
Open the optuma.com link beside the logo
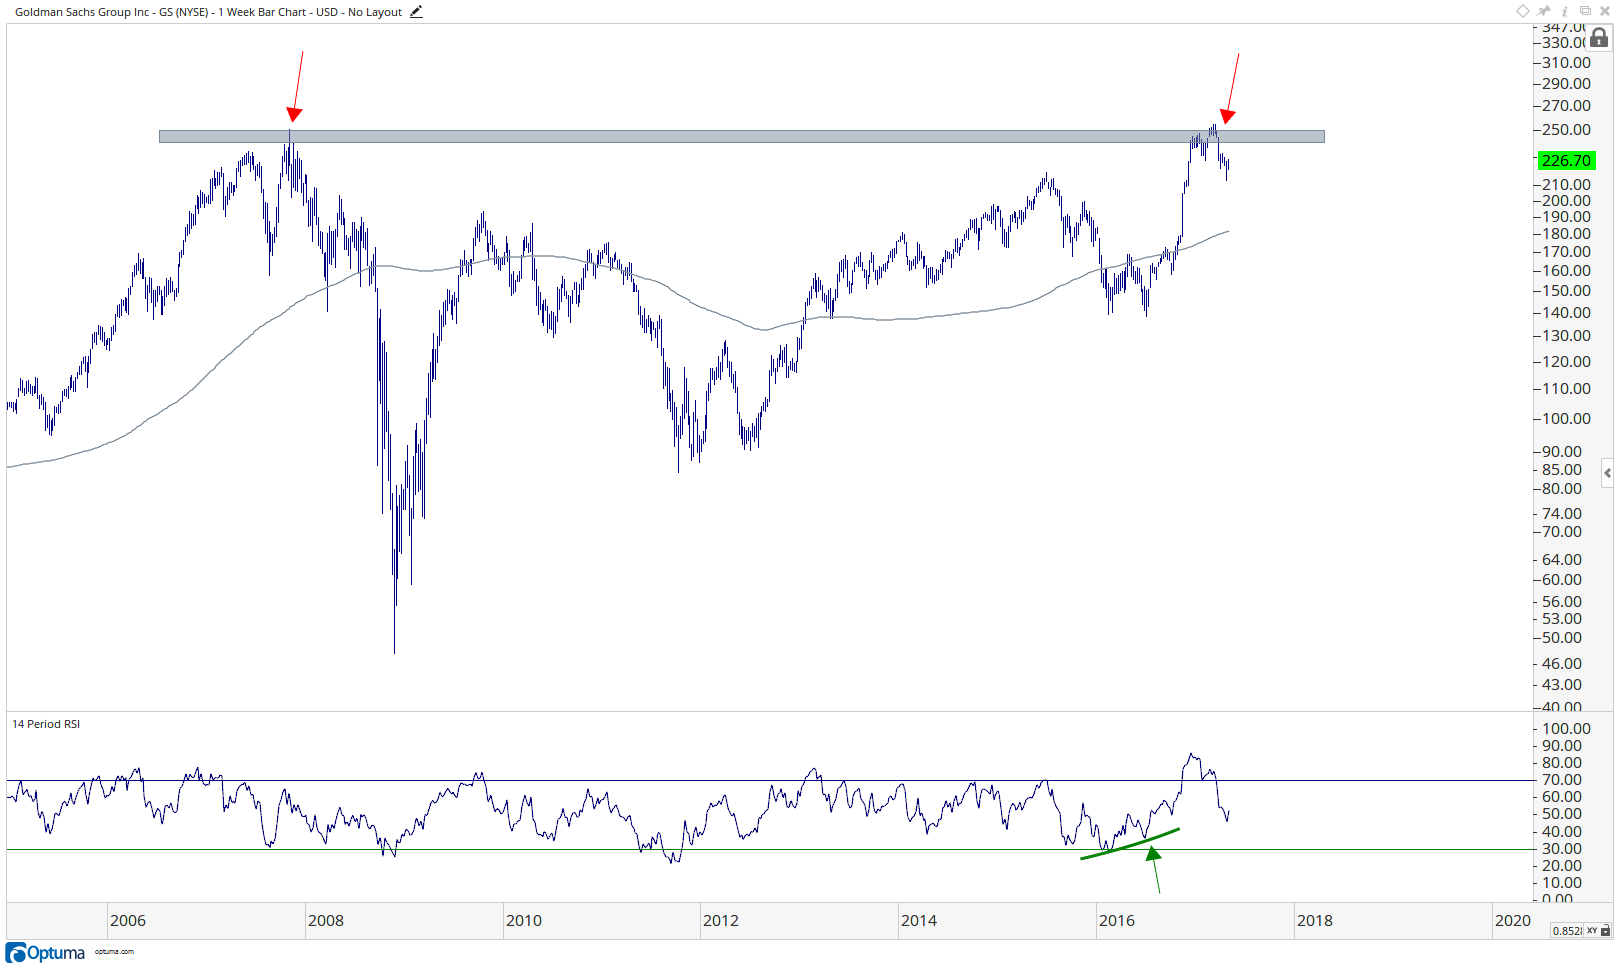(x=114, y=952)
